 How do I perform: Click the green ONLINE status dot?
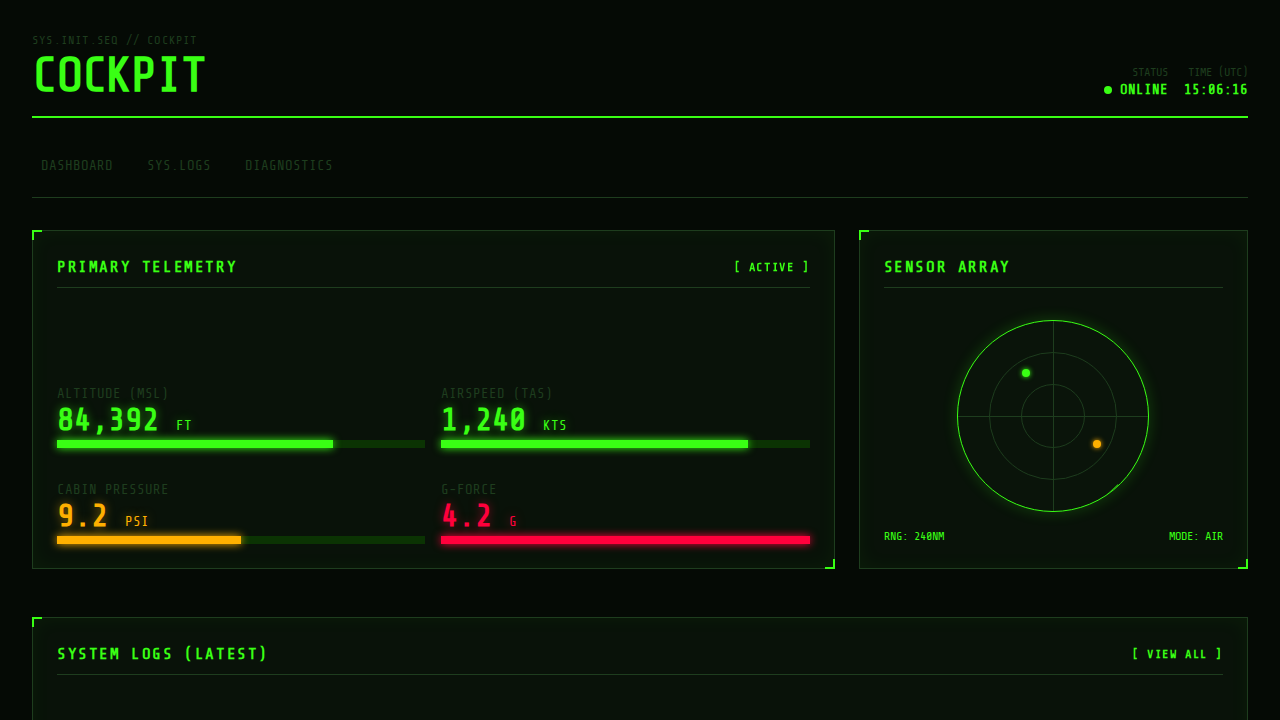(x=1108, y=90)
